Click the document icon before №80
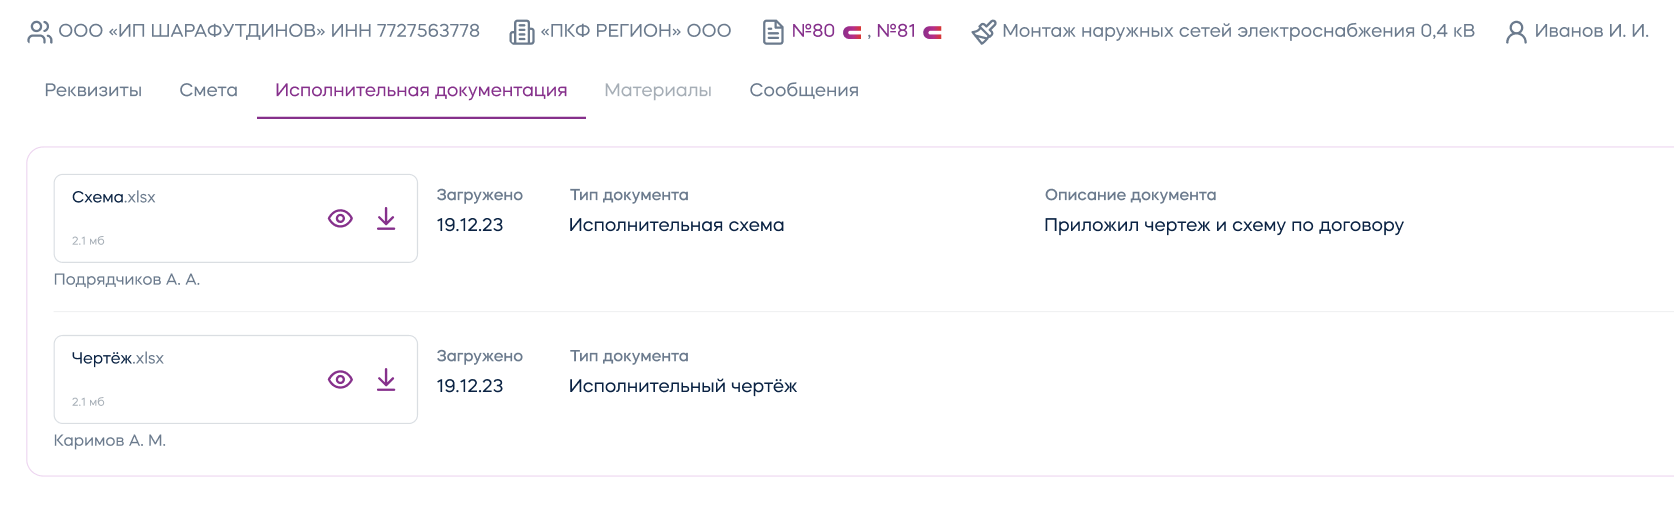 pyautogui.click(x=773, y=32)
